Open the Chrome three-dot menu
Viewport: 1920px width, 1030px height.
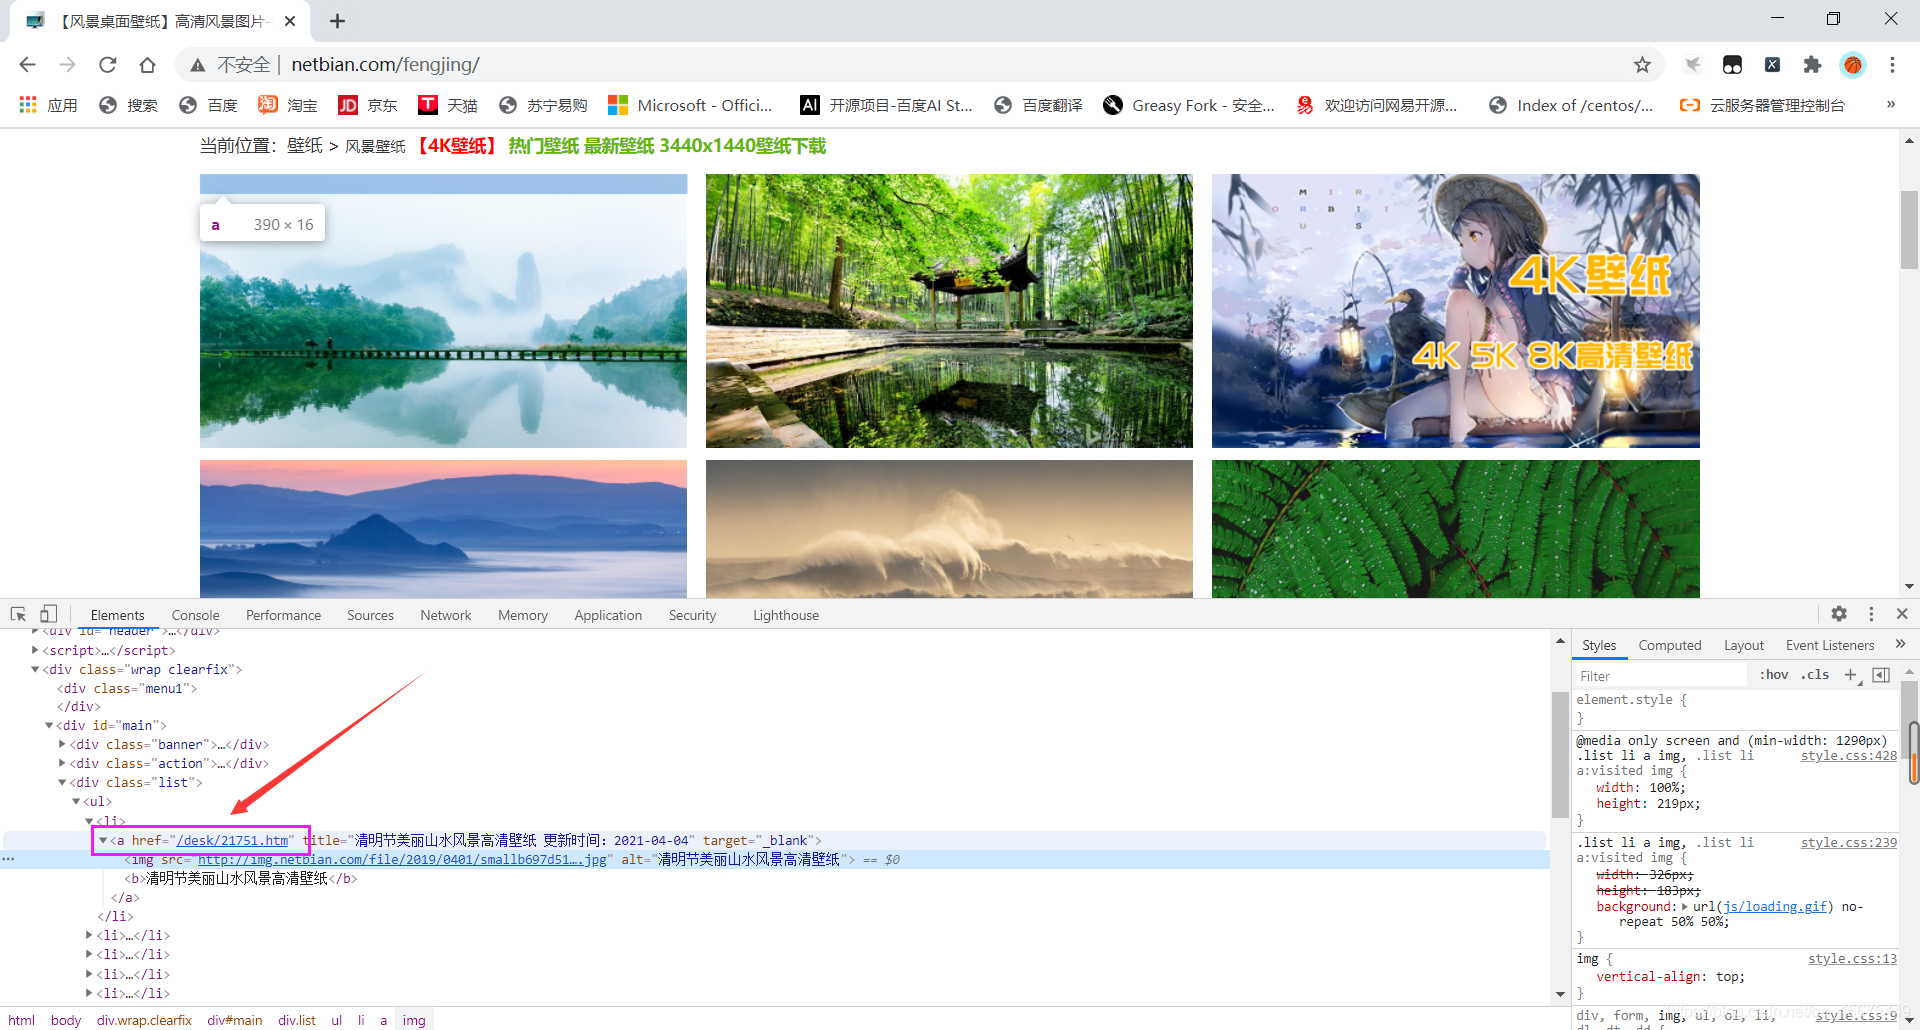tap(1892, 64)
